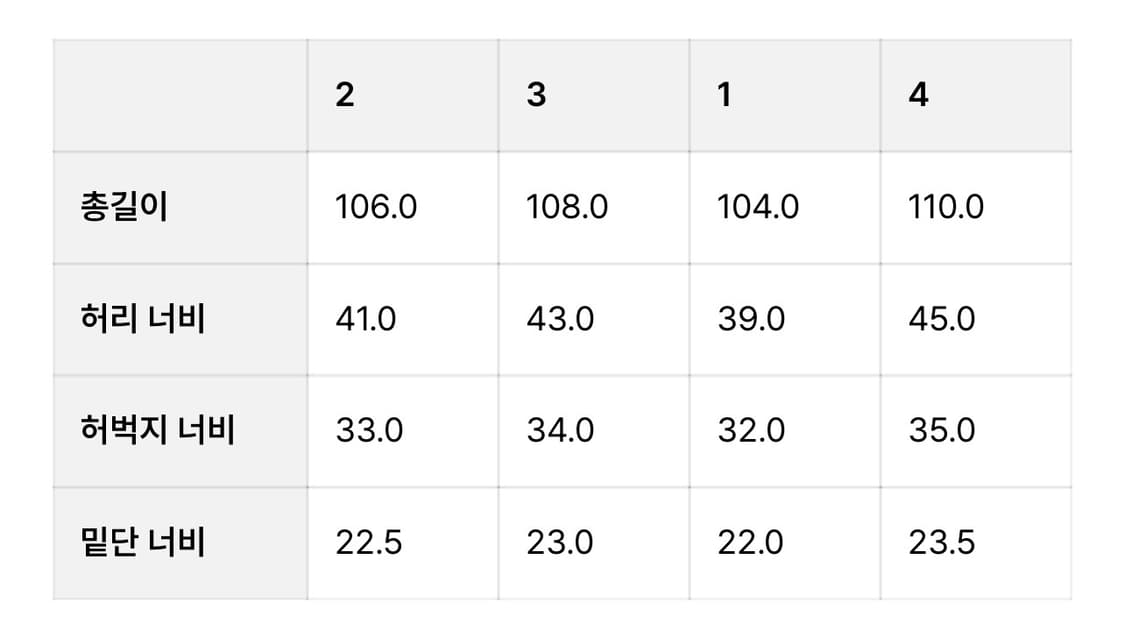The width and height of the screenshot is (1125, 624).
Task: Select the 23.5 cell in 밑단 너비 row
Action: click(x=942, y=543)
